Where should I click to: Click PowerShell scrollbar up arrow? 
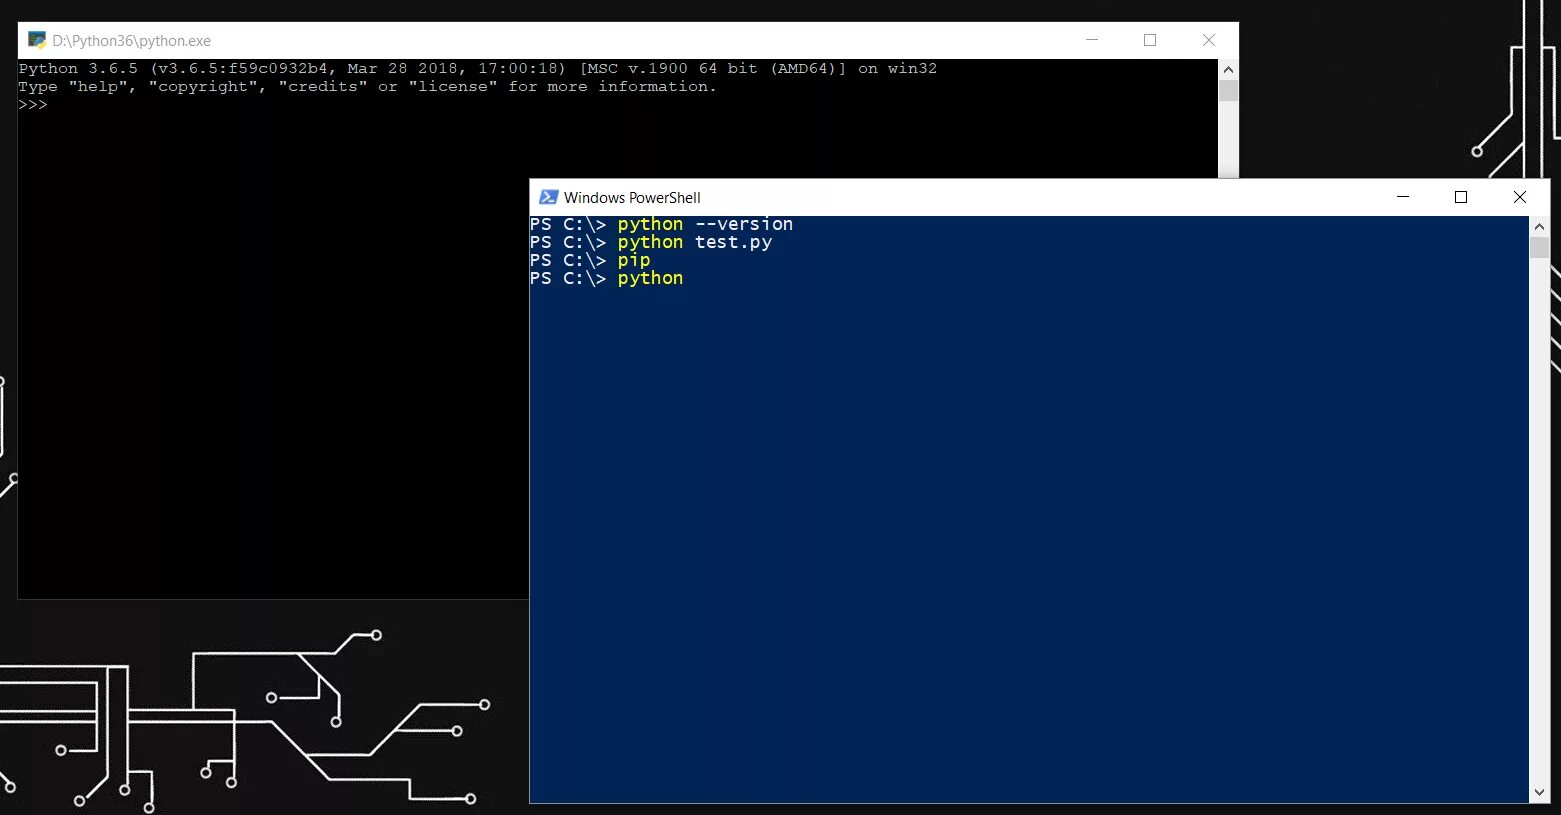(x=1539, y=226)
